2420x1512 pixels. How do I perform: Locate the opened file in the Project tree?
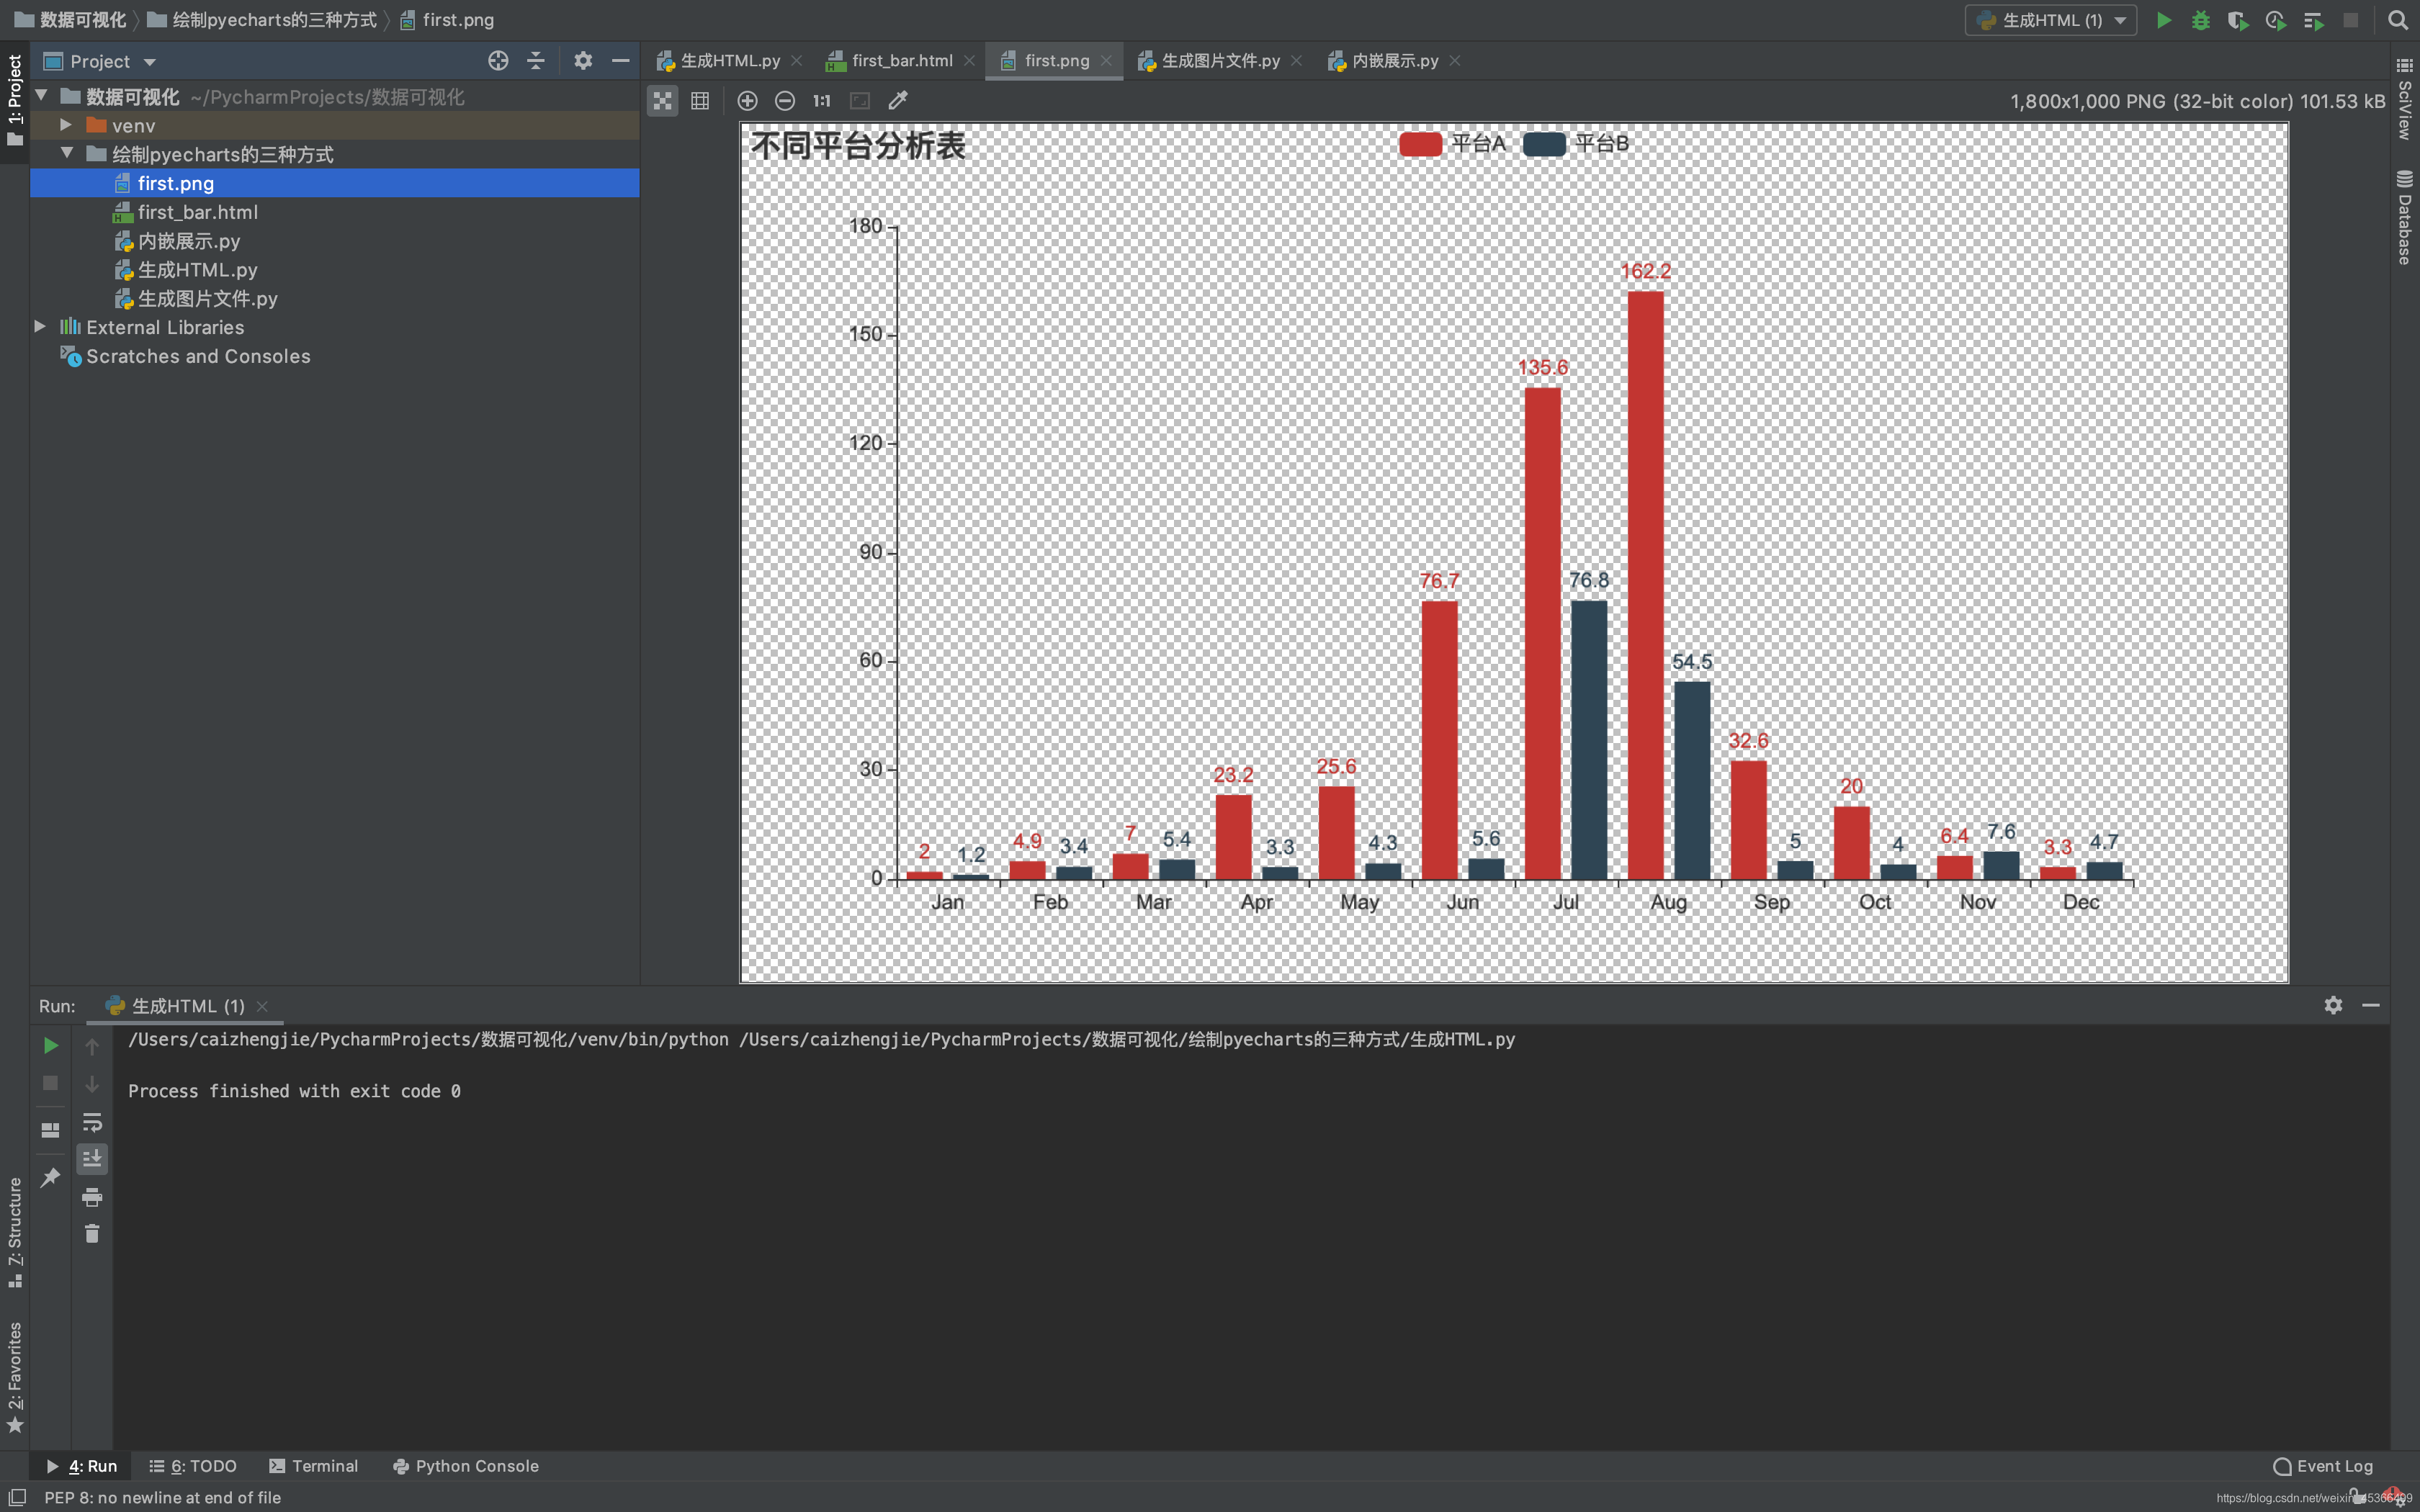(x=498, y=61)
